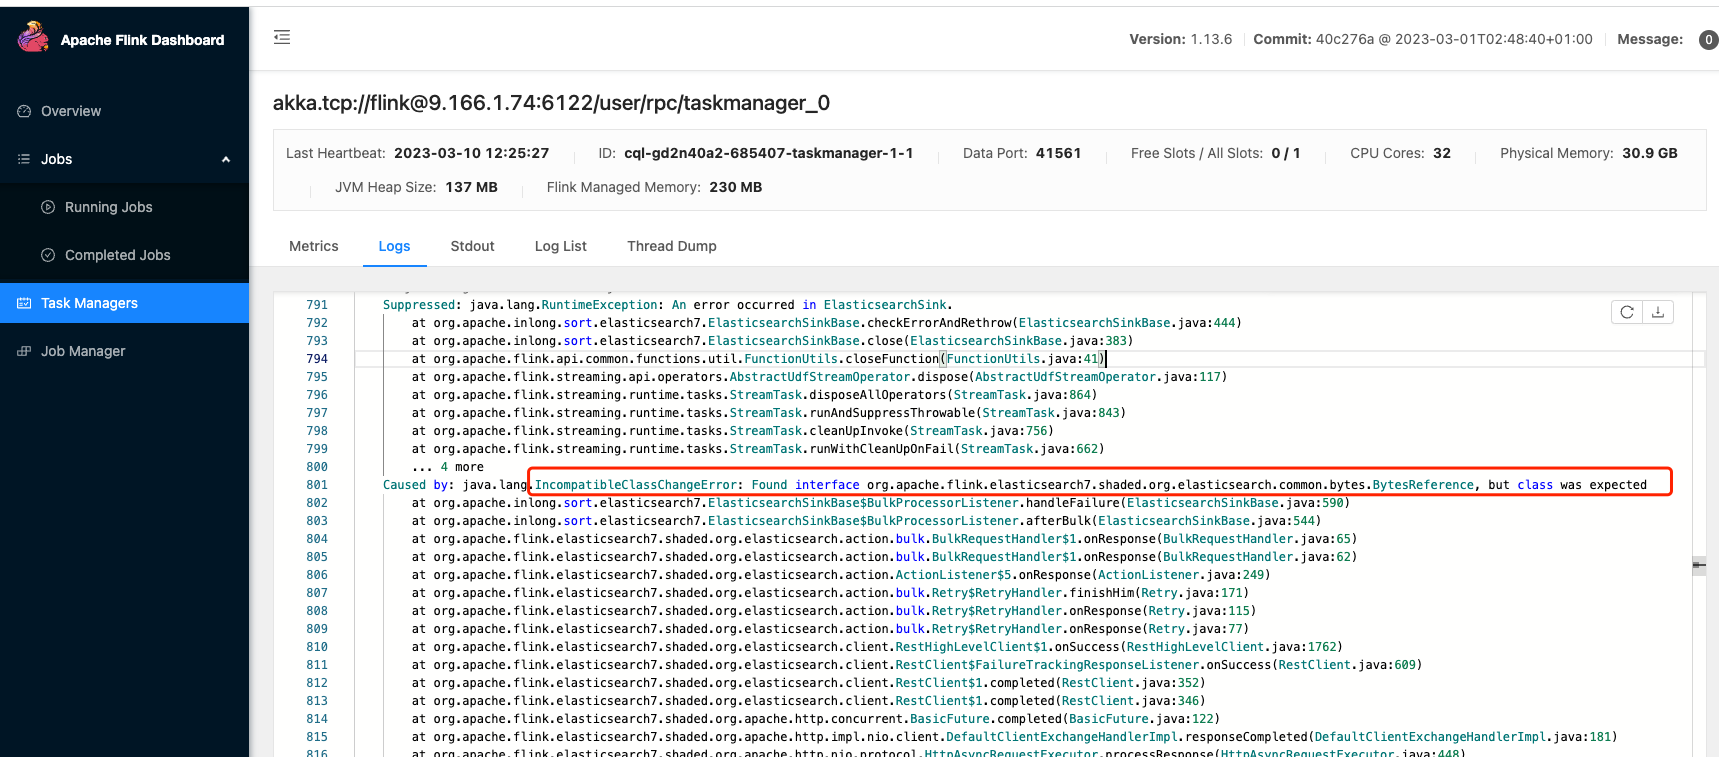The height and width of the screenshot is (757, 1719).
Task: Click the IncompatibleClassChangeError text on line 801
Action: [x=636, y=485]
